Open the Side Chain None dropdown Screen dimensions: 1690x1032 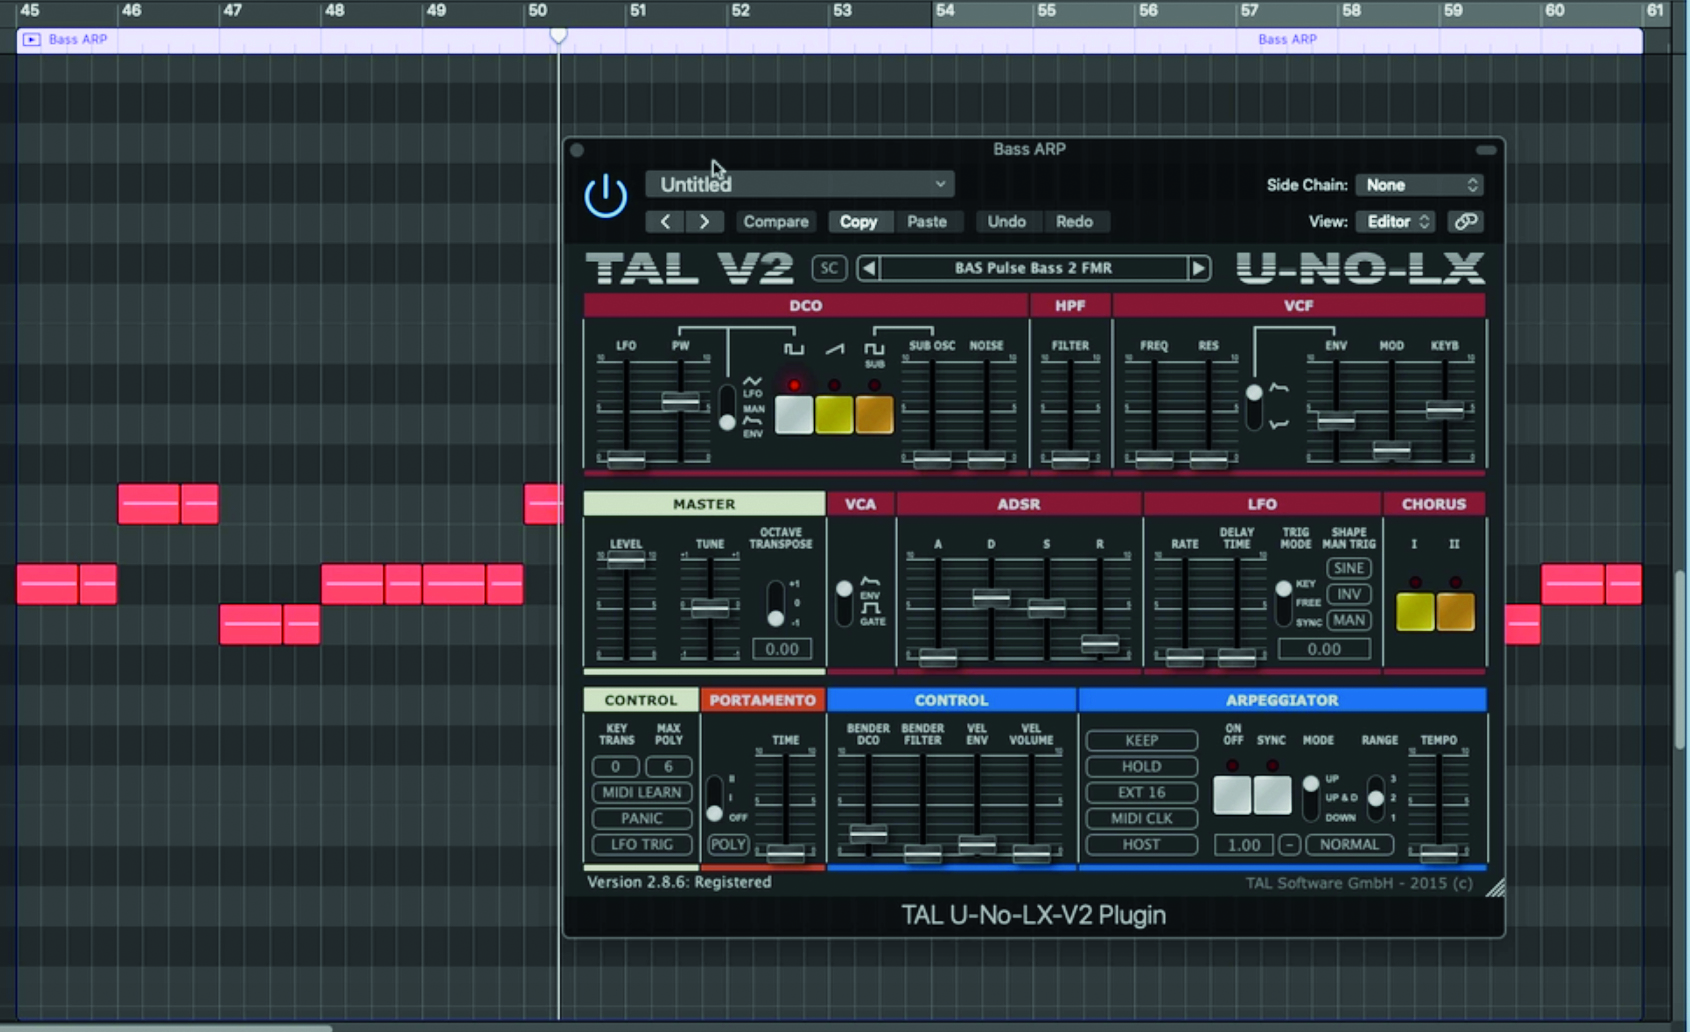[x=1419, y=185]
